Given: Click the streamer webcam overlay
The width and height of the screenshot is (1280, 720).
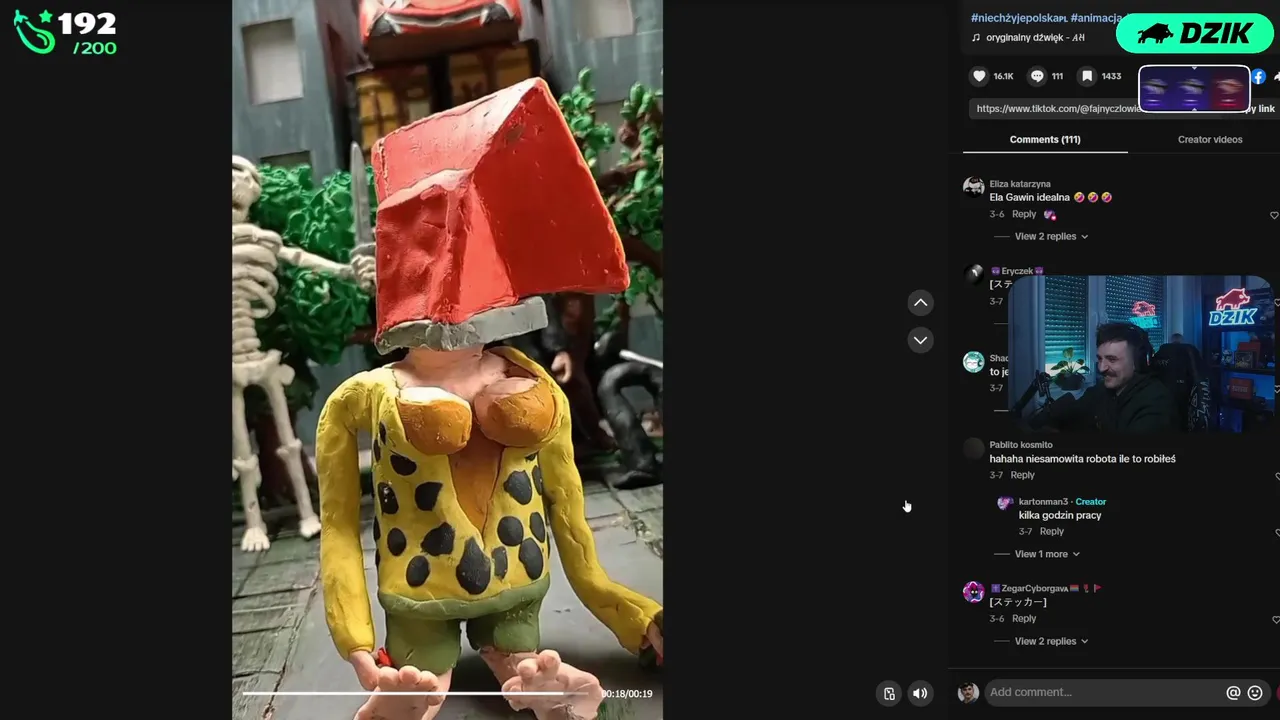Looking at the screenshot, I should click(x=1143, y=354).
